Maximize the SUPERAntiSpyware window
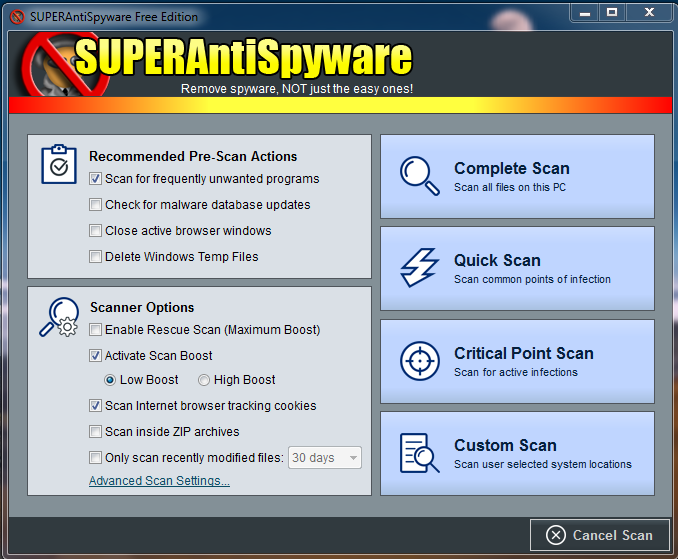678x559 pixels. (612, 13)
